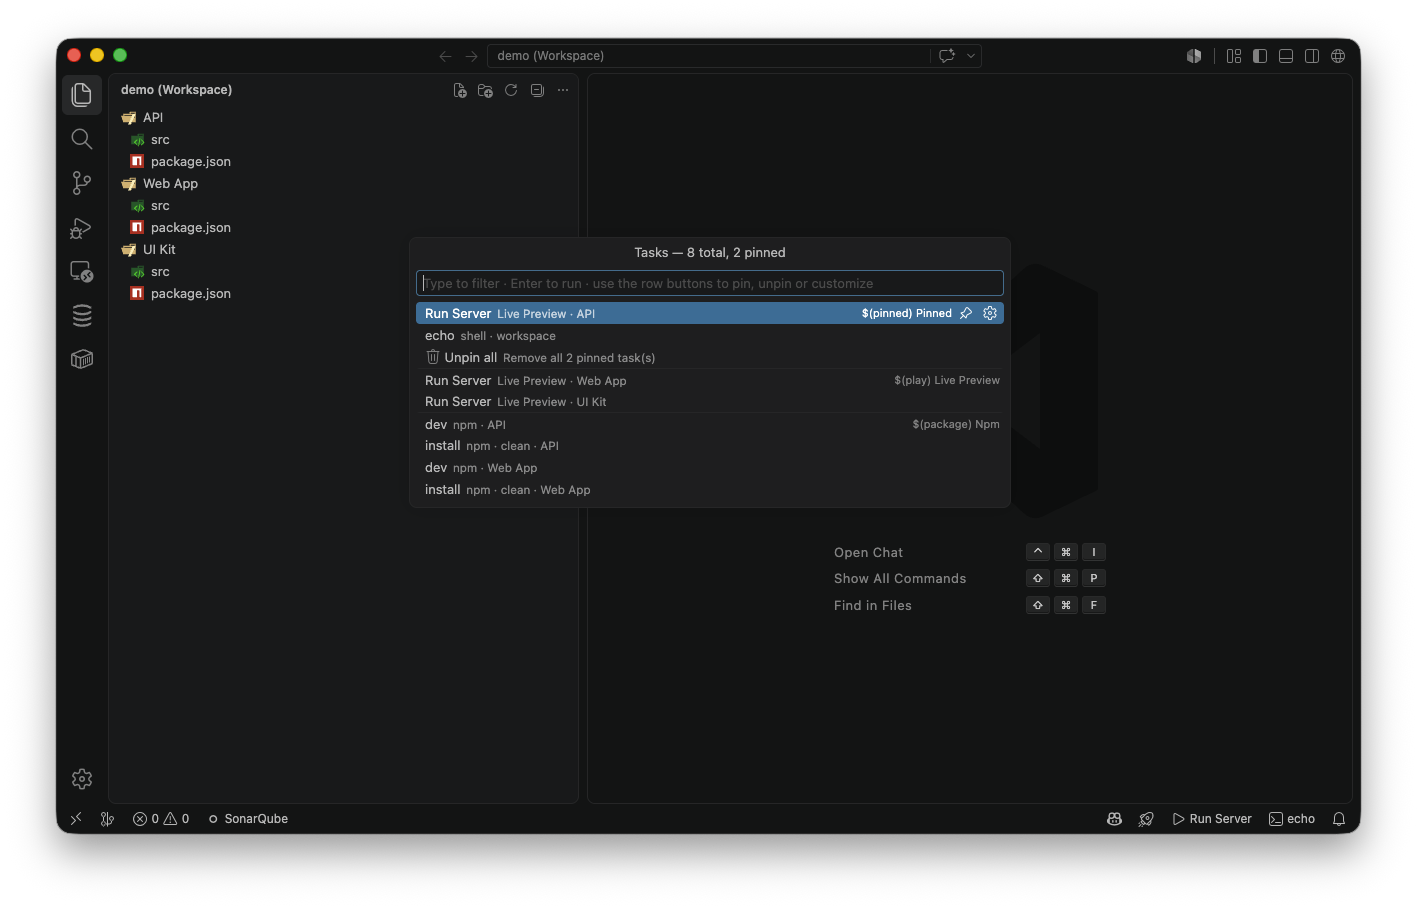The image size is (1417, 908).
Task: Run install npm clean task for API
Action: pos(710,446)
